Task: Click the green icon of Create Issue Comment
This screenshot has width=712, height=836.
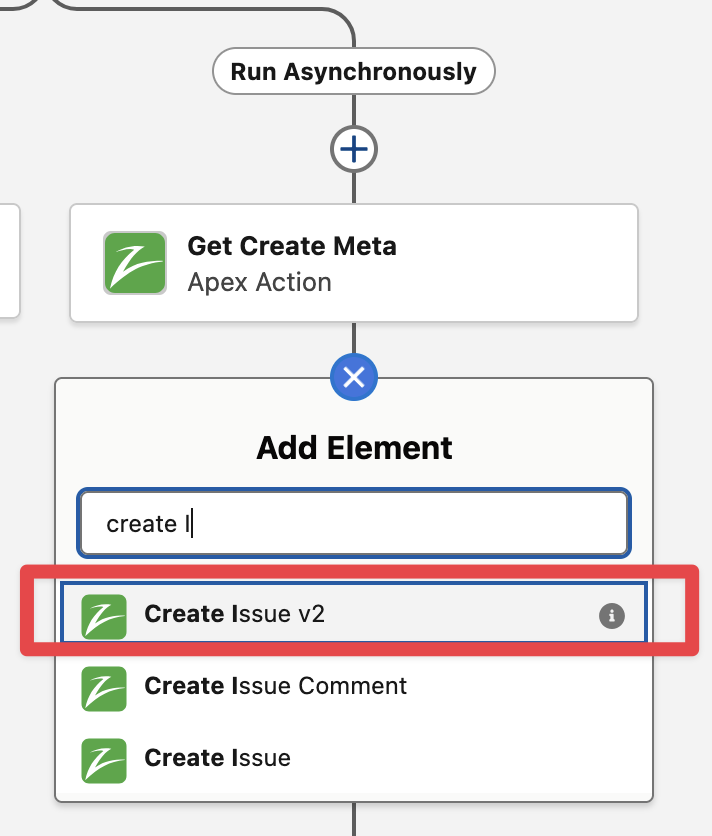Action: click(104, 687)
